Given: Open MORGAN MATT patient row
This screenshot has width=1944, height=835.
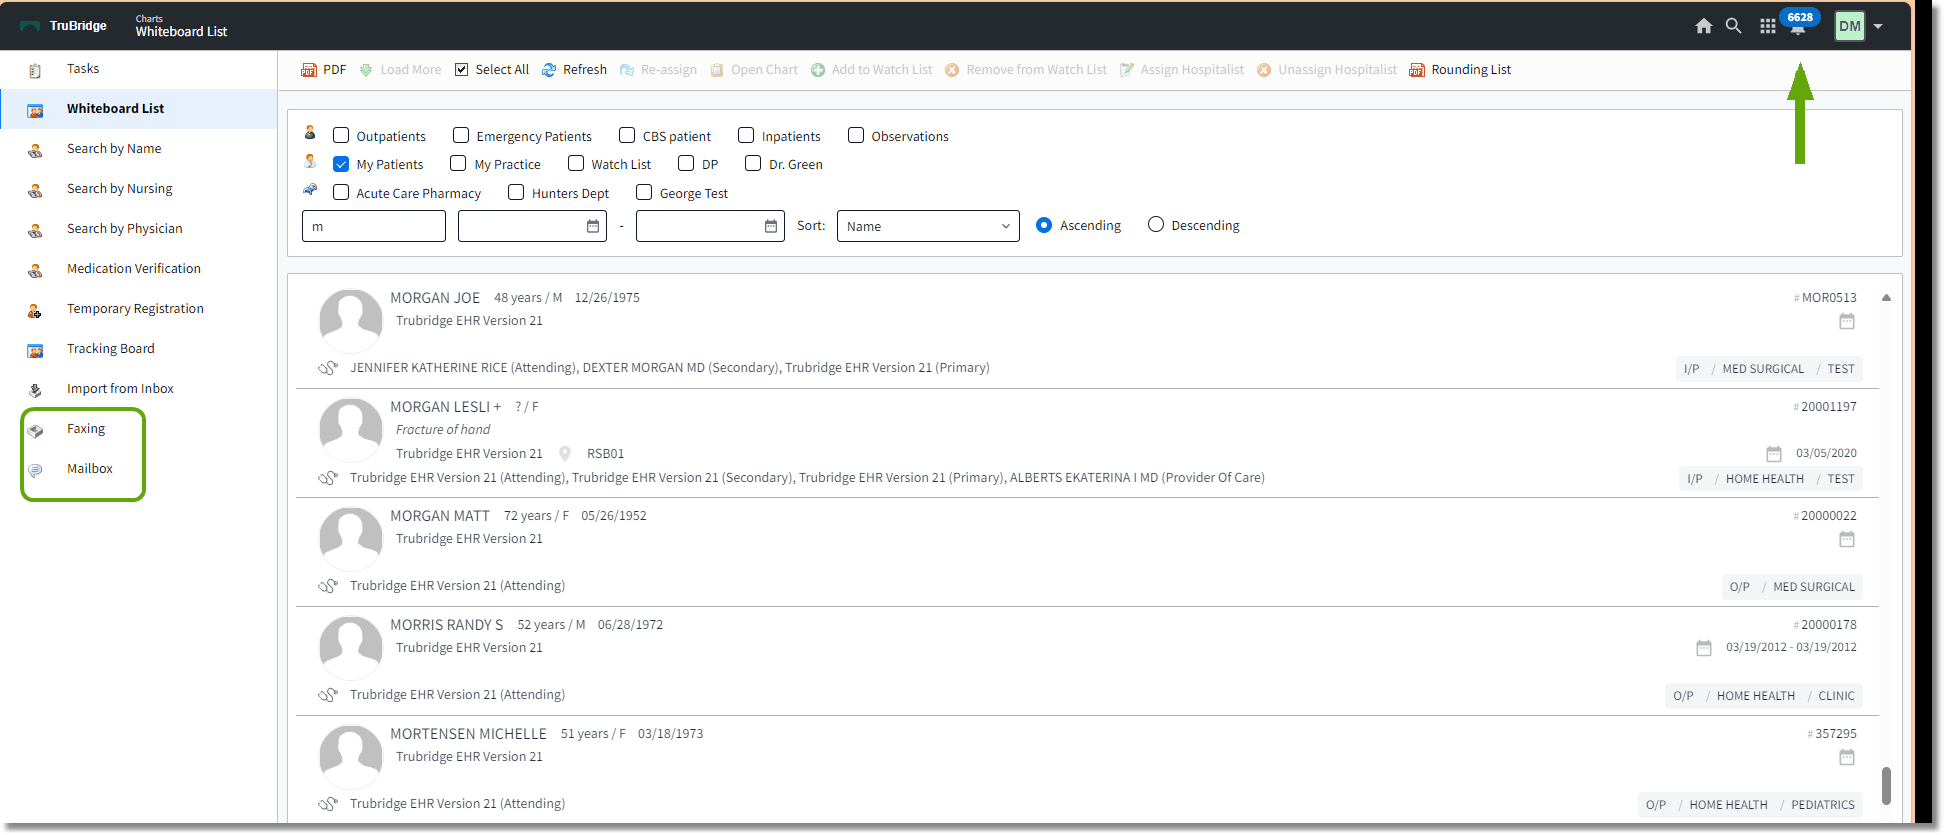Looking at the screenshot, I should tap(1087, 552).
